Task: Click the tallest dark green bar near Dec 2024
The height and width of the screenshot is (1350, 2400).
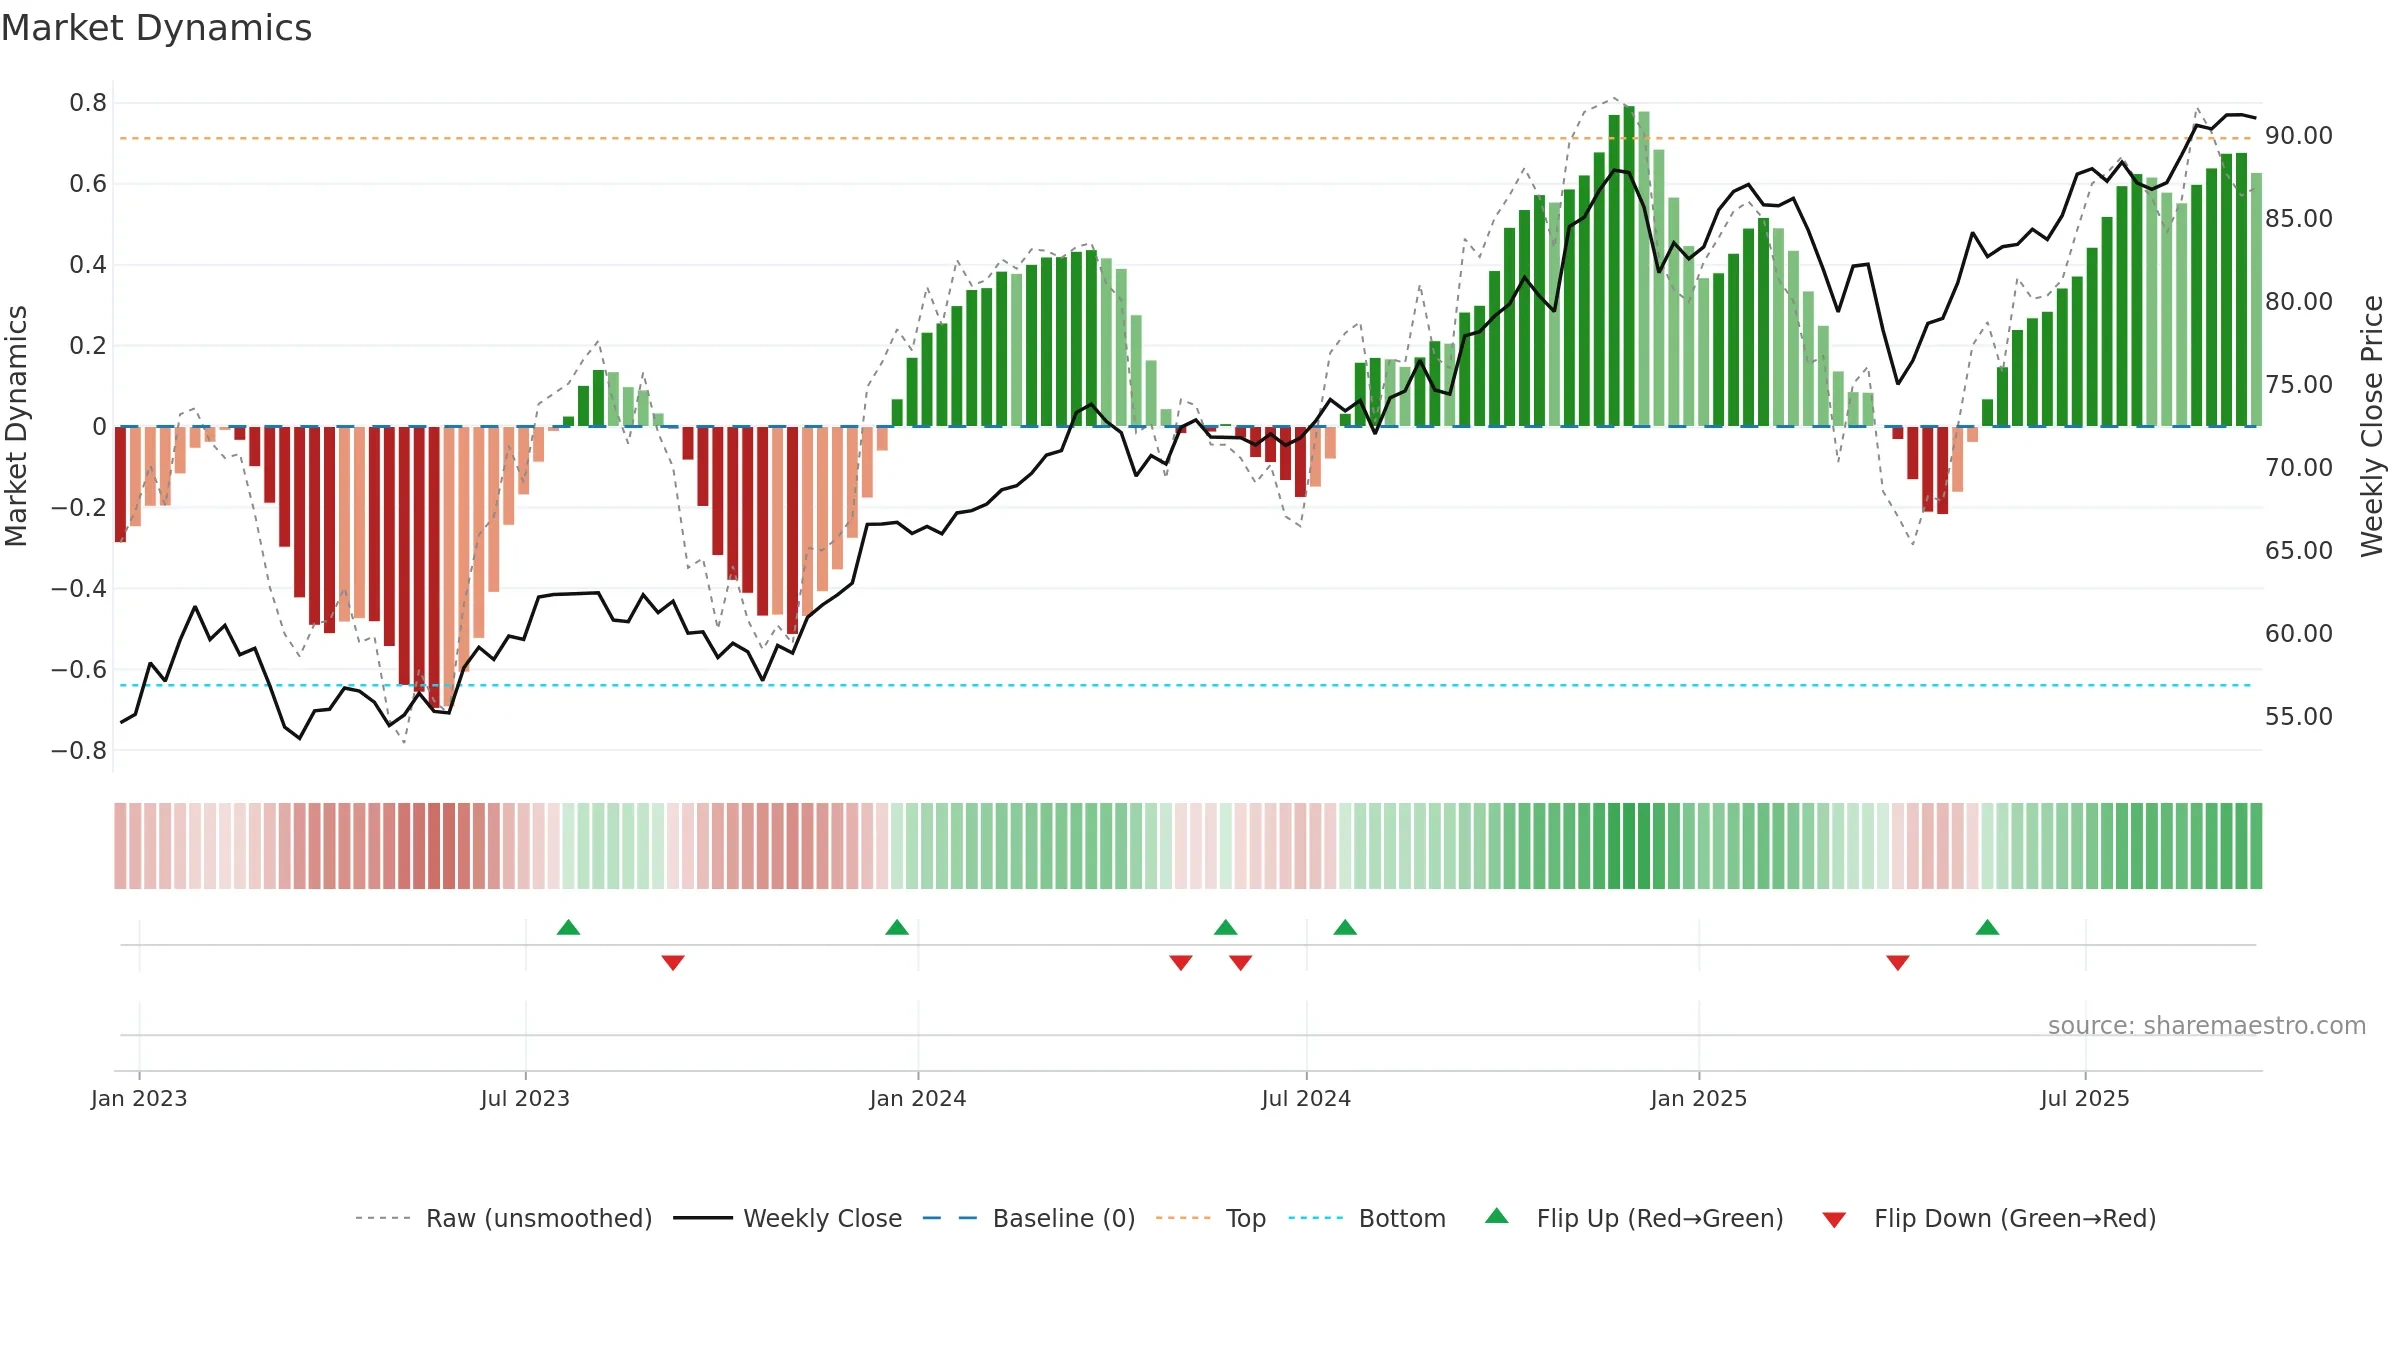Action: click(1629, 266)
